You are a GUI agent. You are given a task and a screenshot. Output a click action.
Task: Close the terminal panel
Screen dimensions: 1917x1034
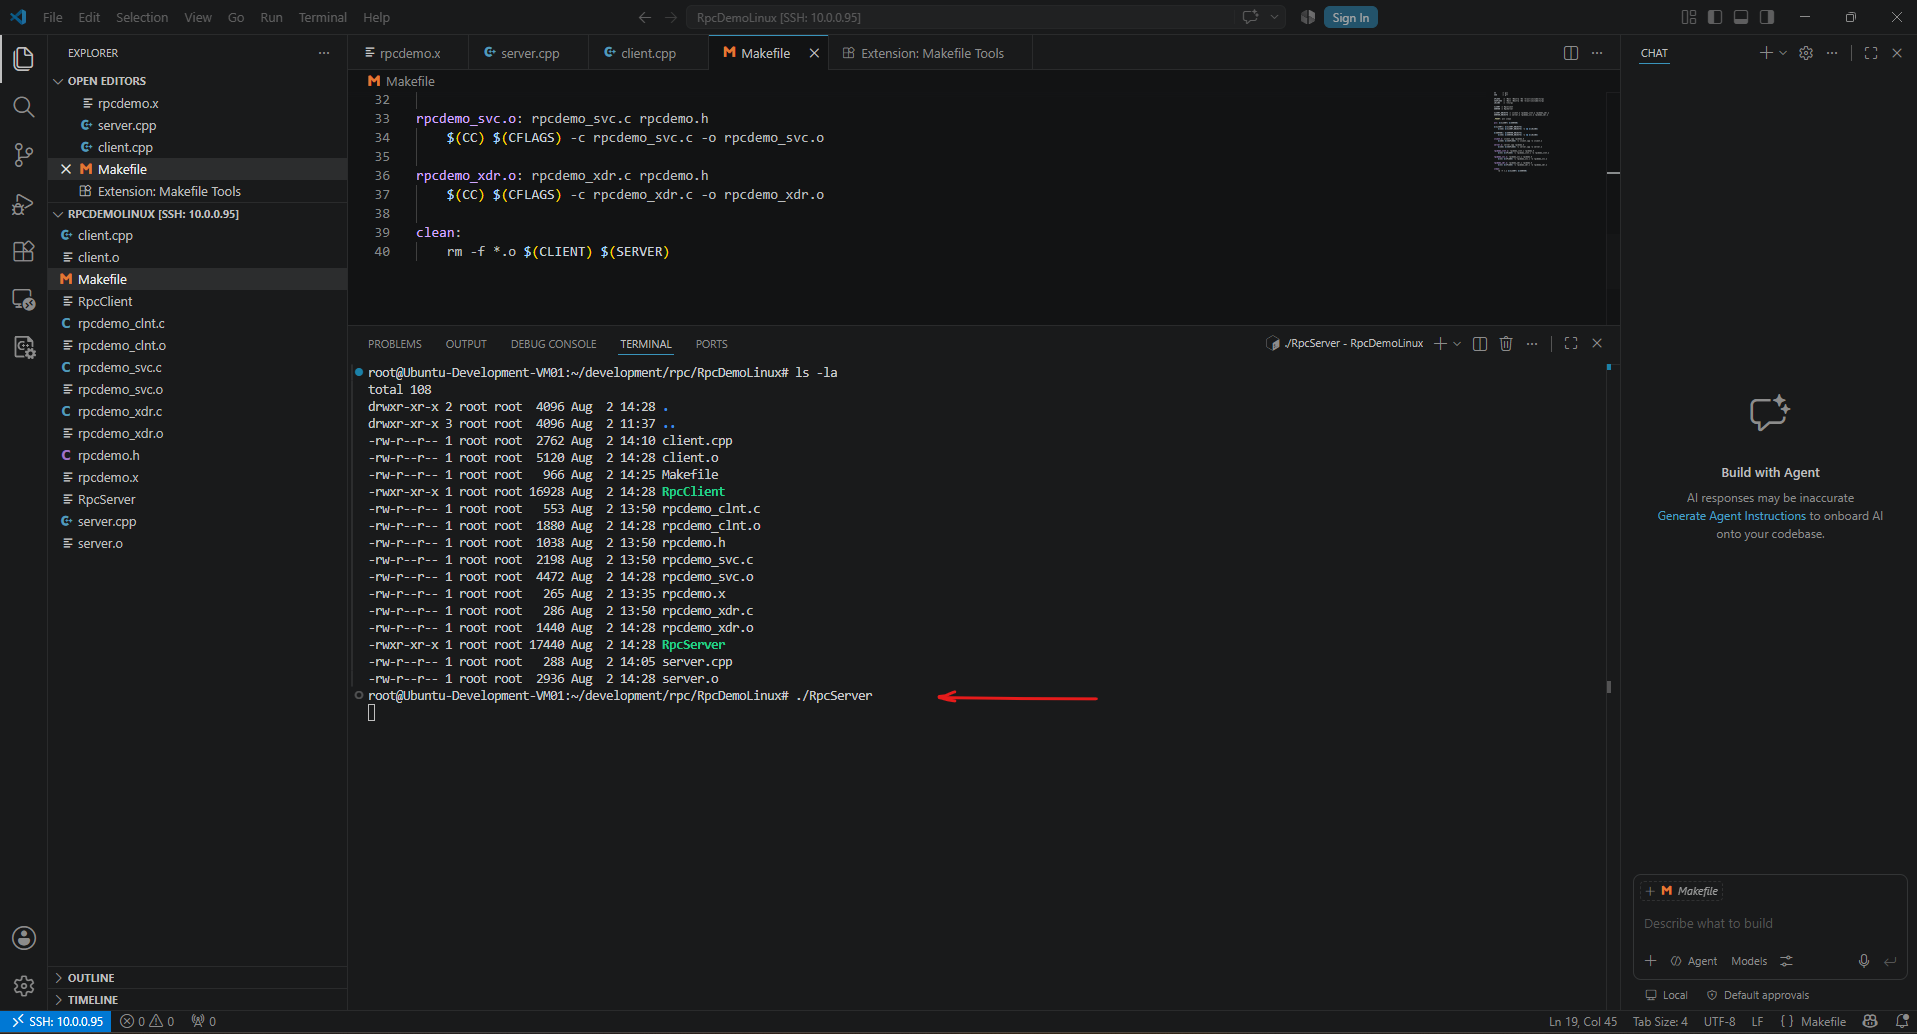pyautogui.click(x=1597, y=343)
